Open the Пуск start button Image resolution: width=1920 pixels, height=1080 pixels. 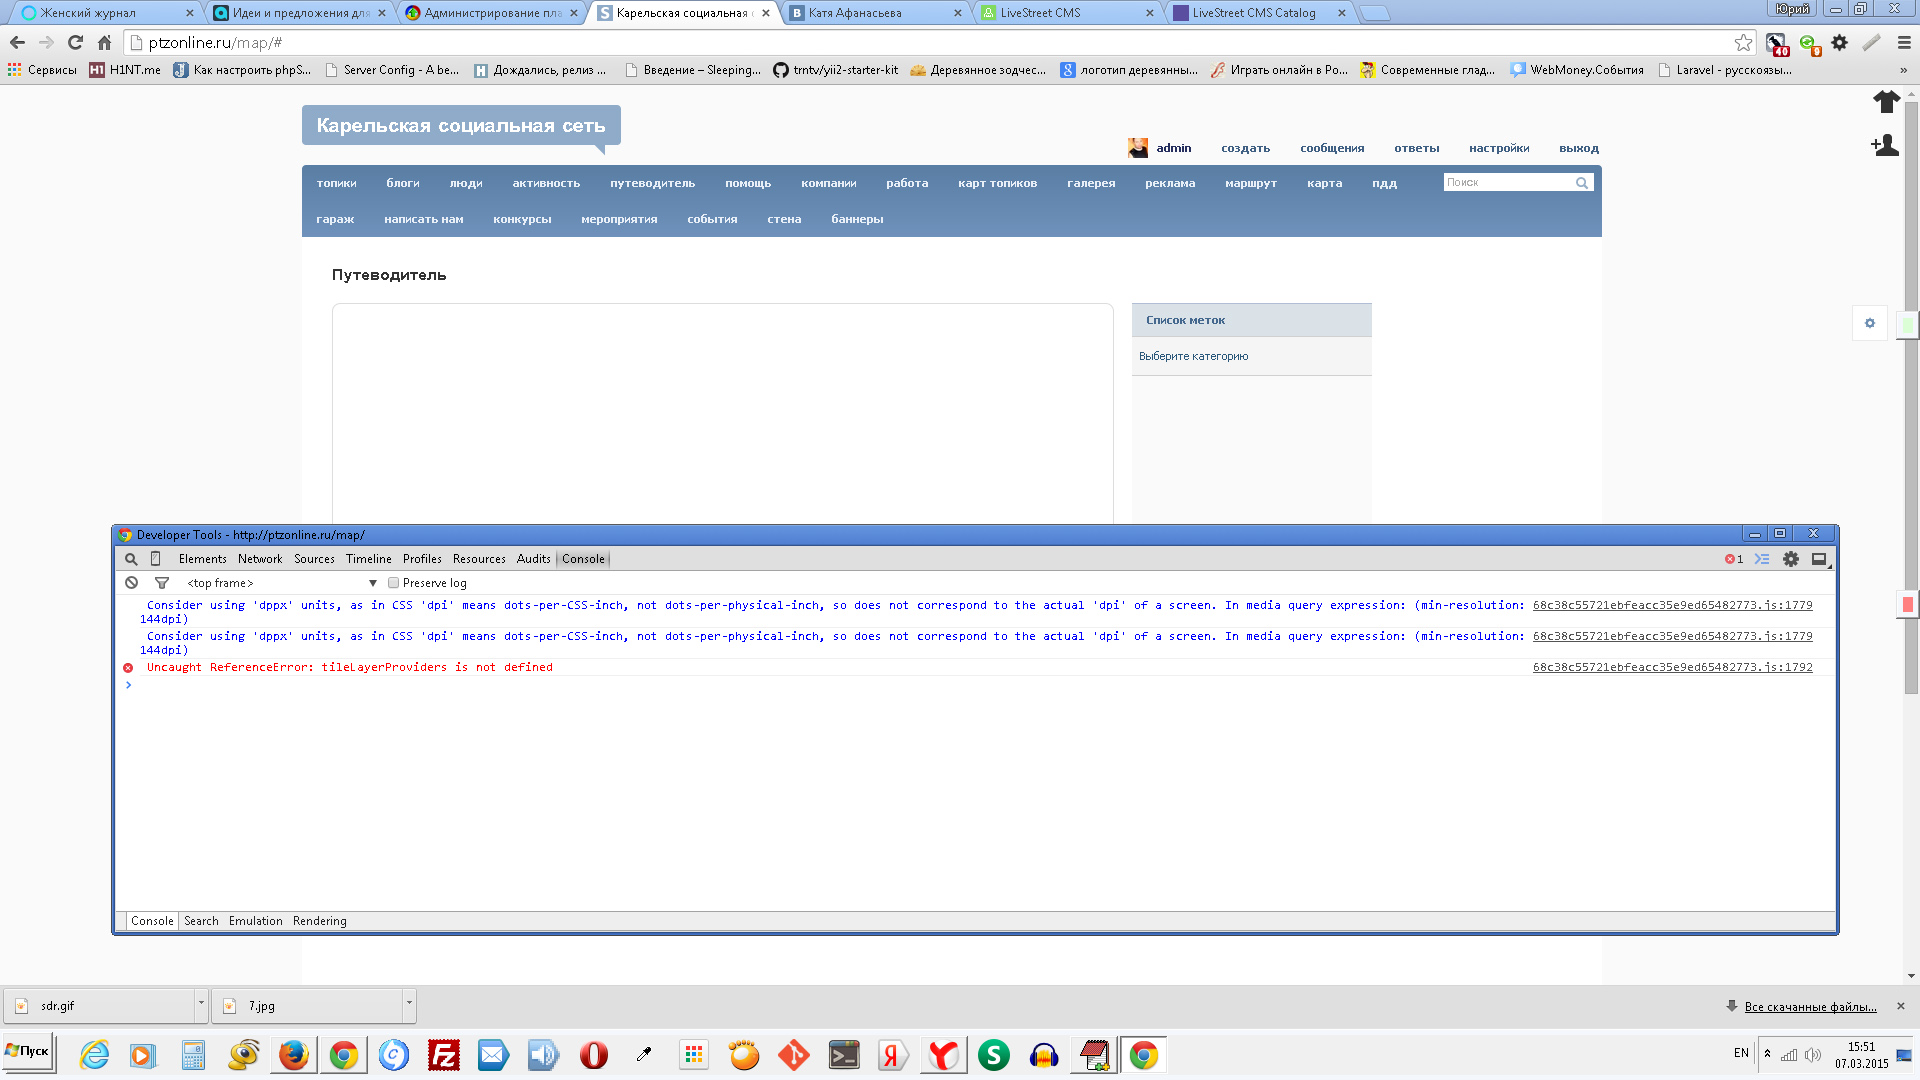coord(27,1052)
